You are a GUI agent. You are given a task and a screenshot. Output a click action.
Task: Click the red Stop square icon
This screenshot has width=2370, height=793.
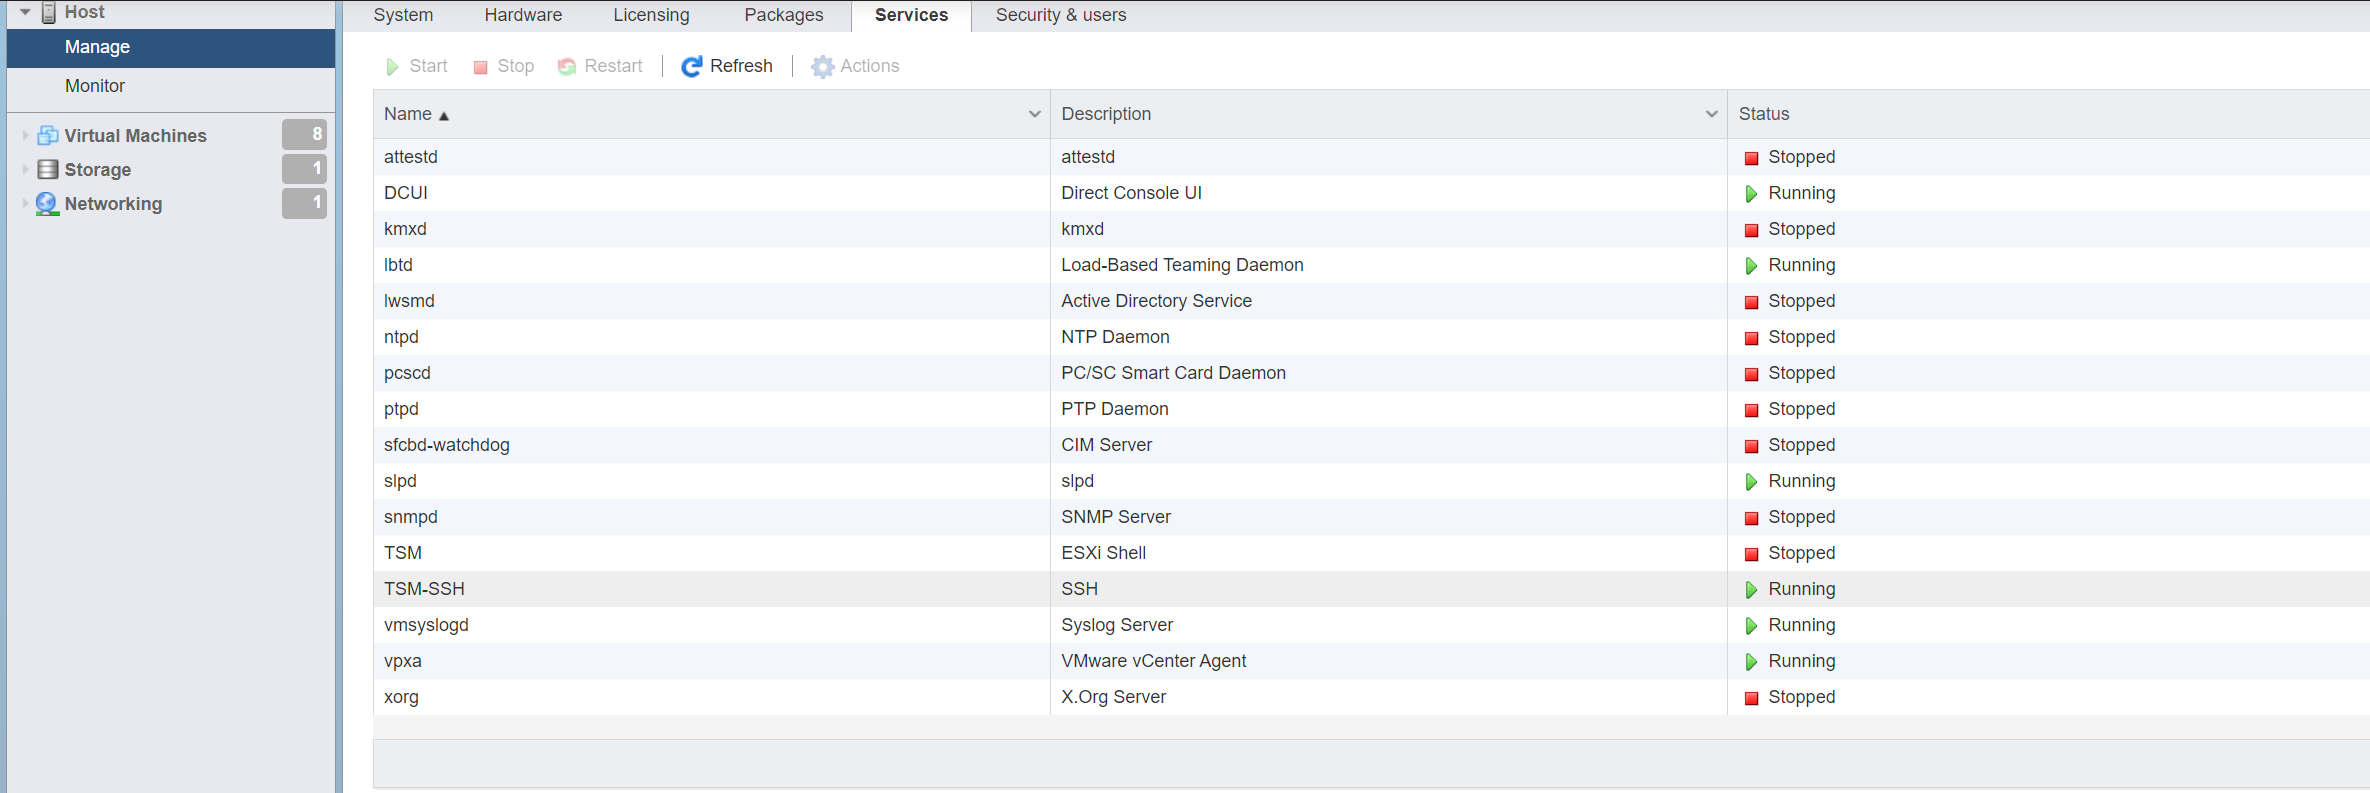coord(480,67)
